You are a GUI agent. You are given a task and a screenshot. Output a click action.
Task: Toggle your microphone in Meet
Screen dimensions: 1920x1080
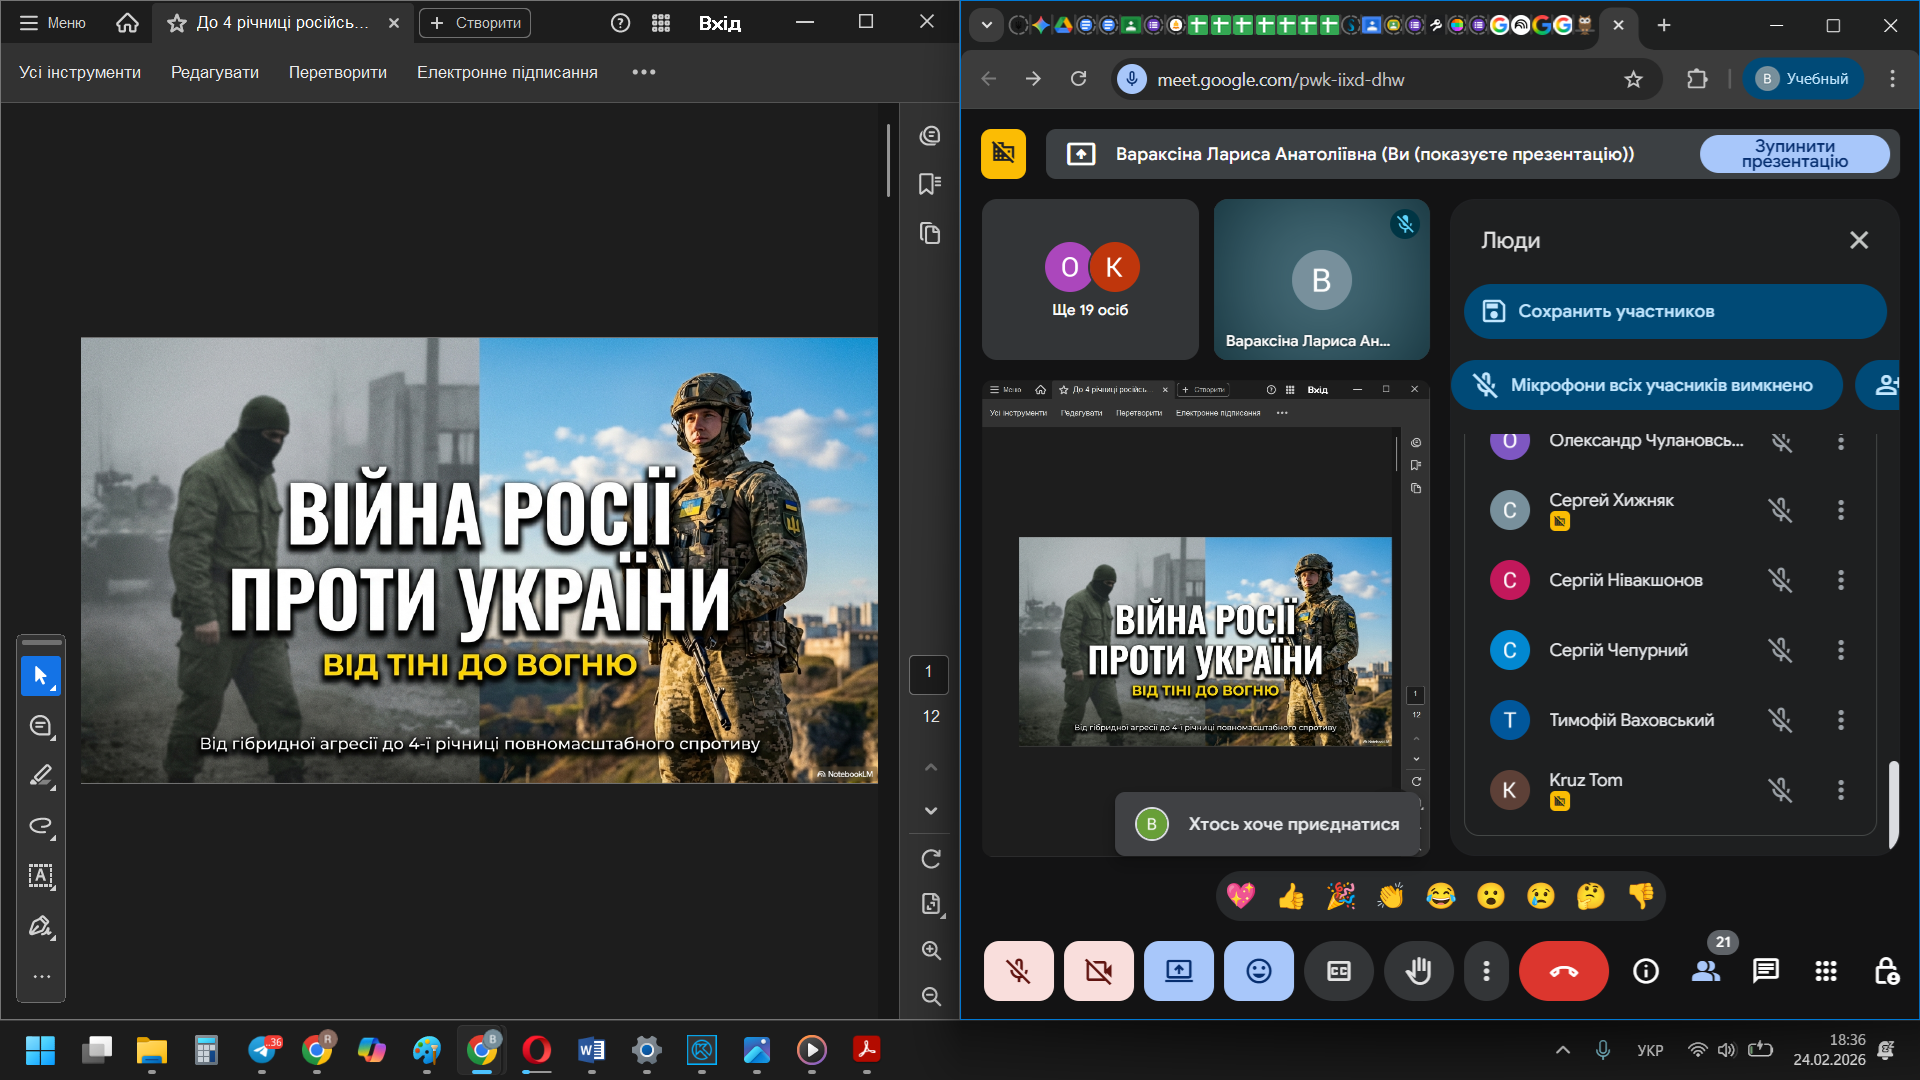tap(1018, 971)
